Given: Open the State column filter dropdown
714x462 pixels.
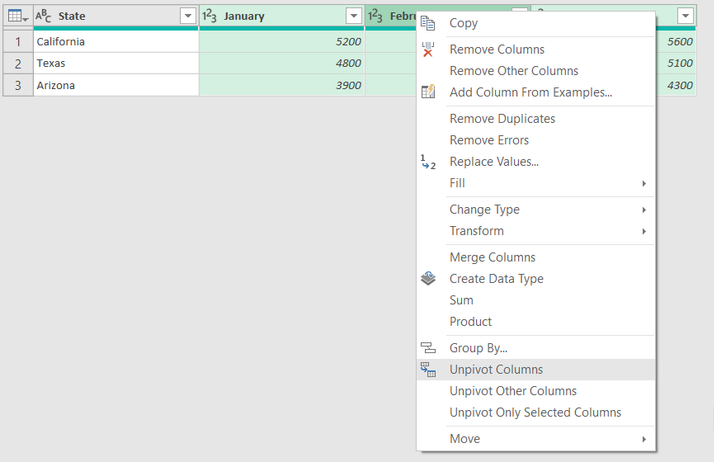Looking at the screenshot, I should (188, 16).
